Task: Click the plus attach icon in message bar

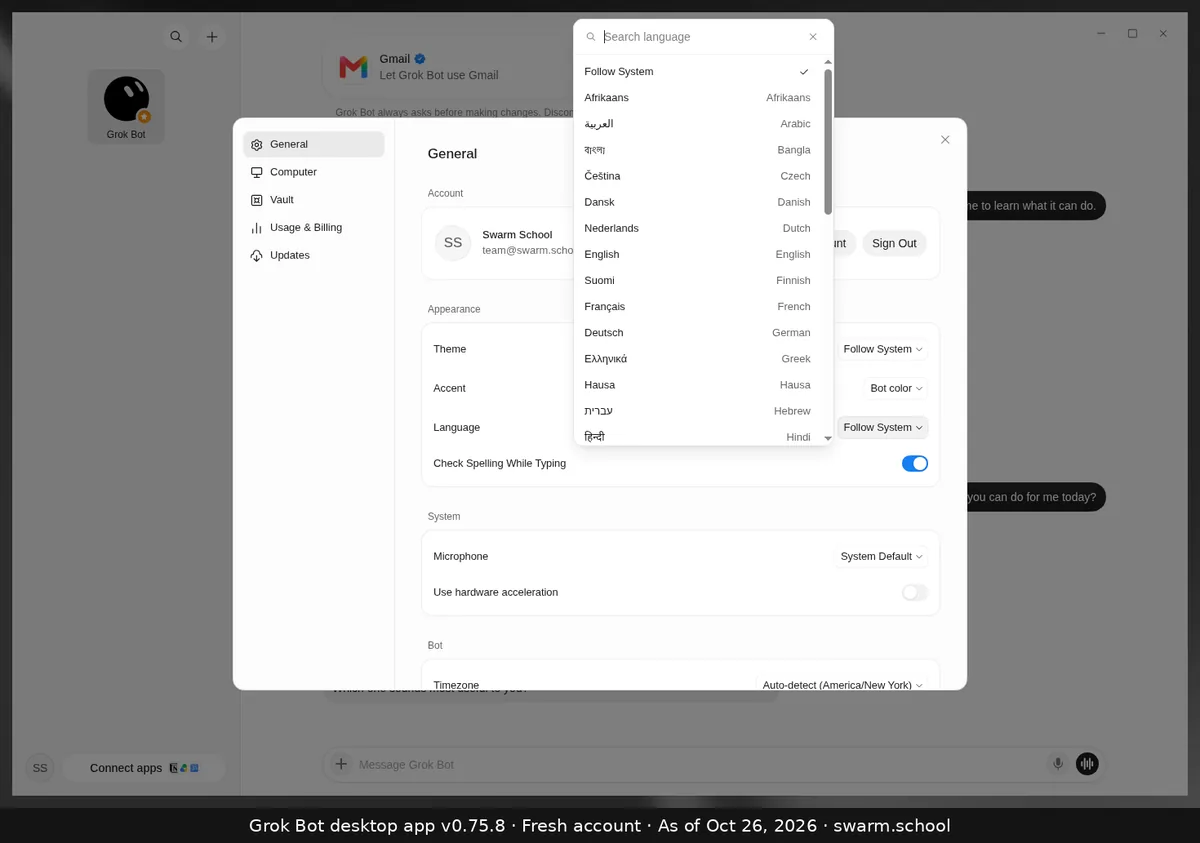Action: tap(341, 764)
